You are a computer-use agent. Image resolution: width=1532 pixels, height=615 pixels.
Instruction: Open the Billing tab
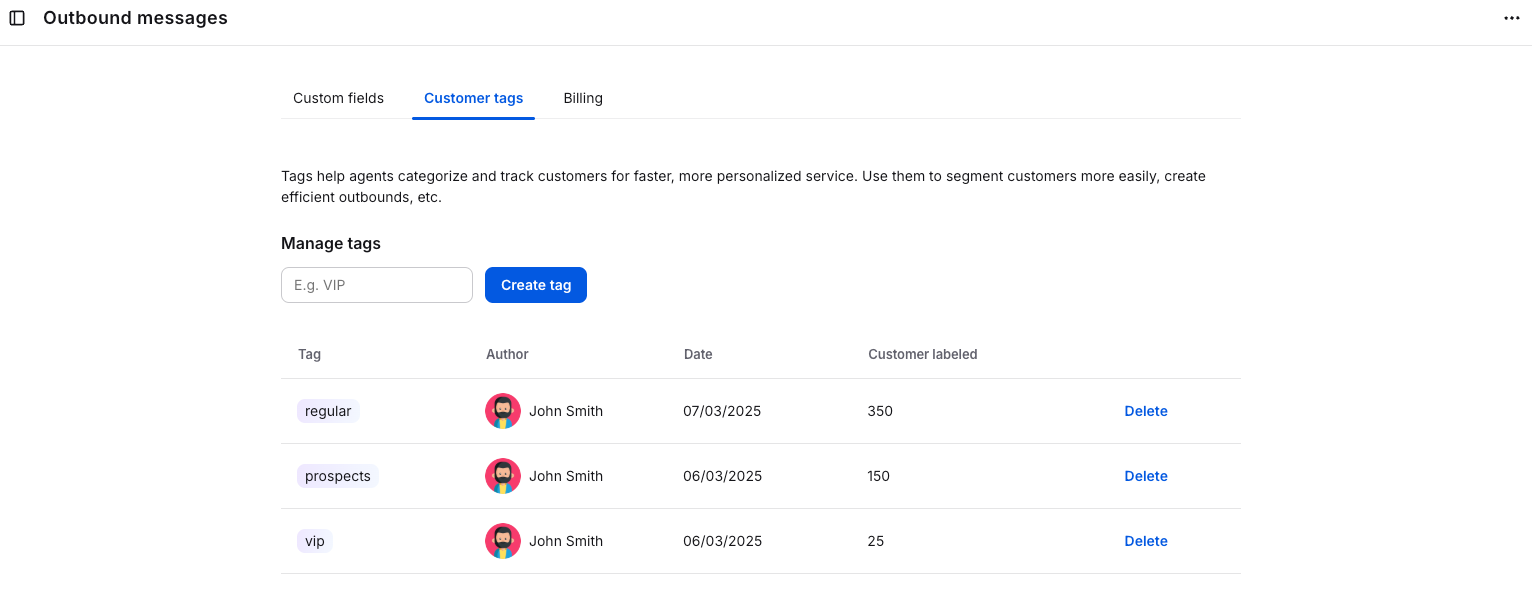(583, 98)
